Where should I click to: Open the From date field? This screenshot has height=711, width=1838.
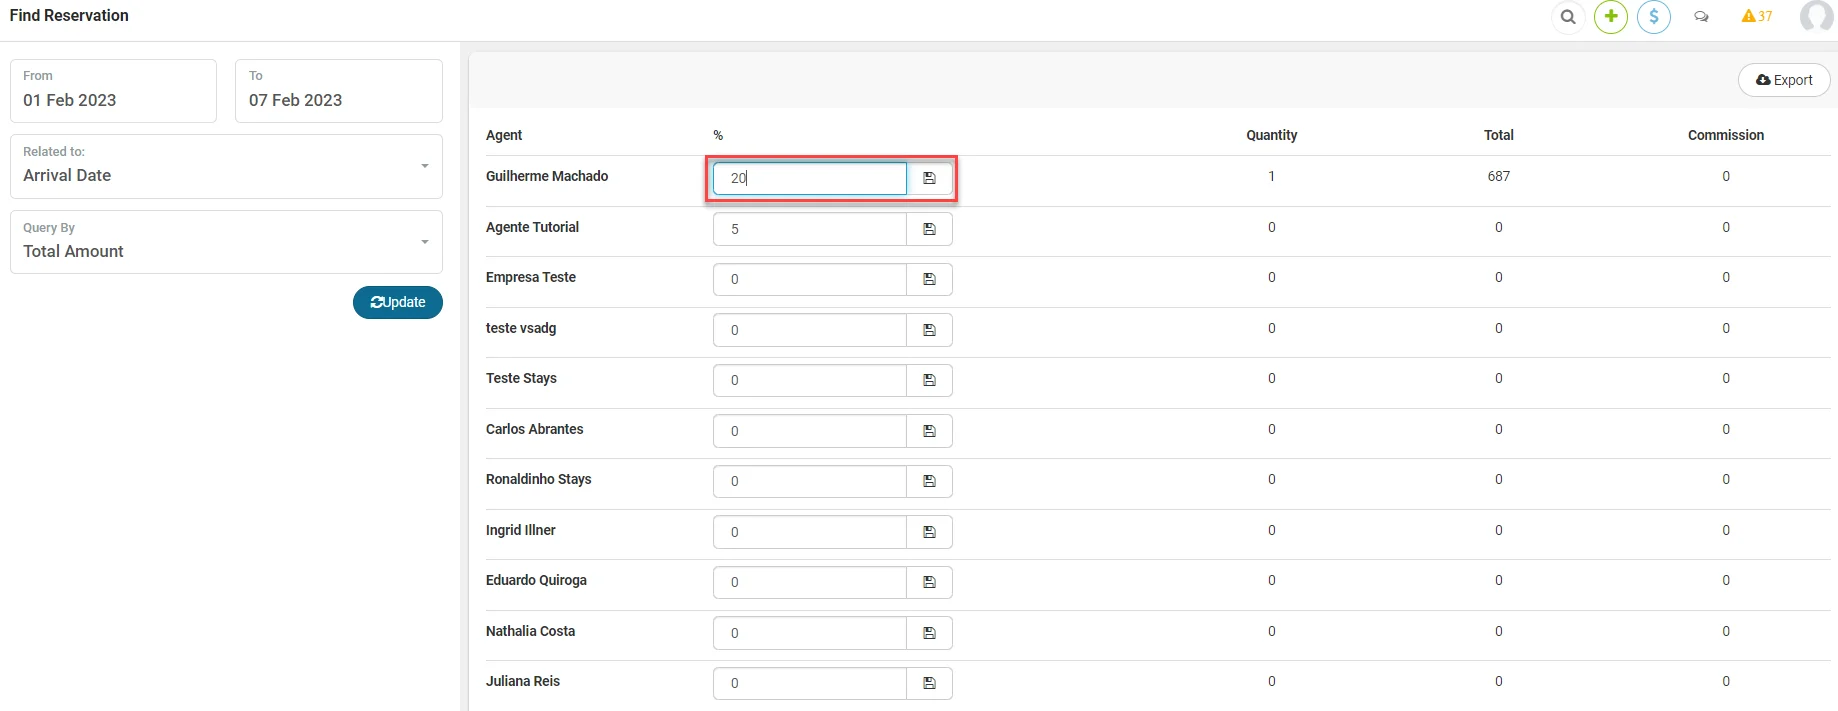pyautogui.click(x=113, y=91)
